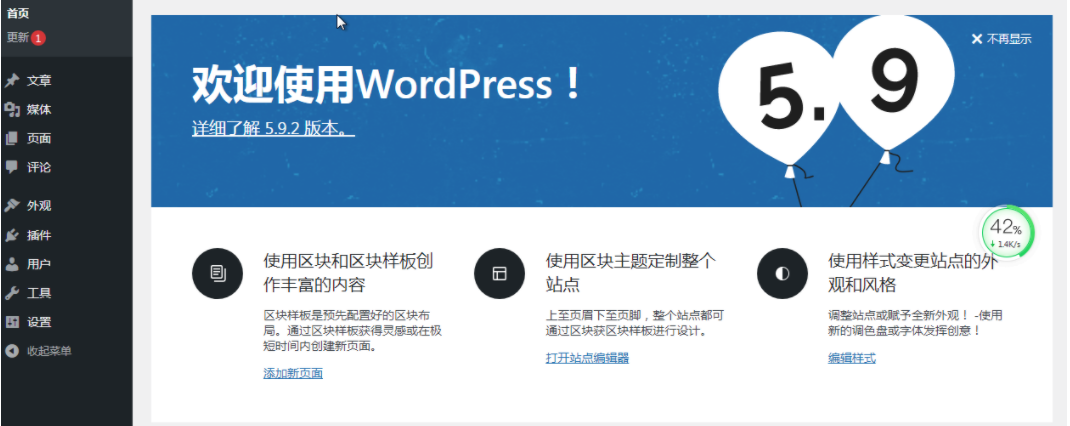Click the green 42% progress circle widget

(1006, 233)
